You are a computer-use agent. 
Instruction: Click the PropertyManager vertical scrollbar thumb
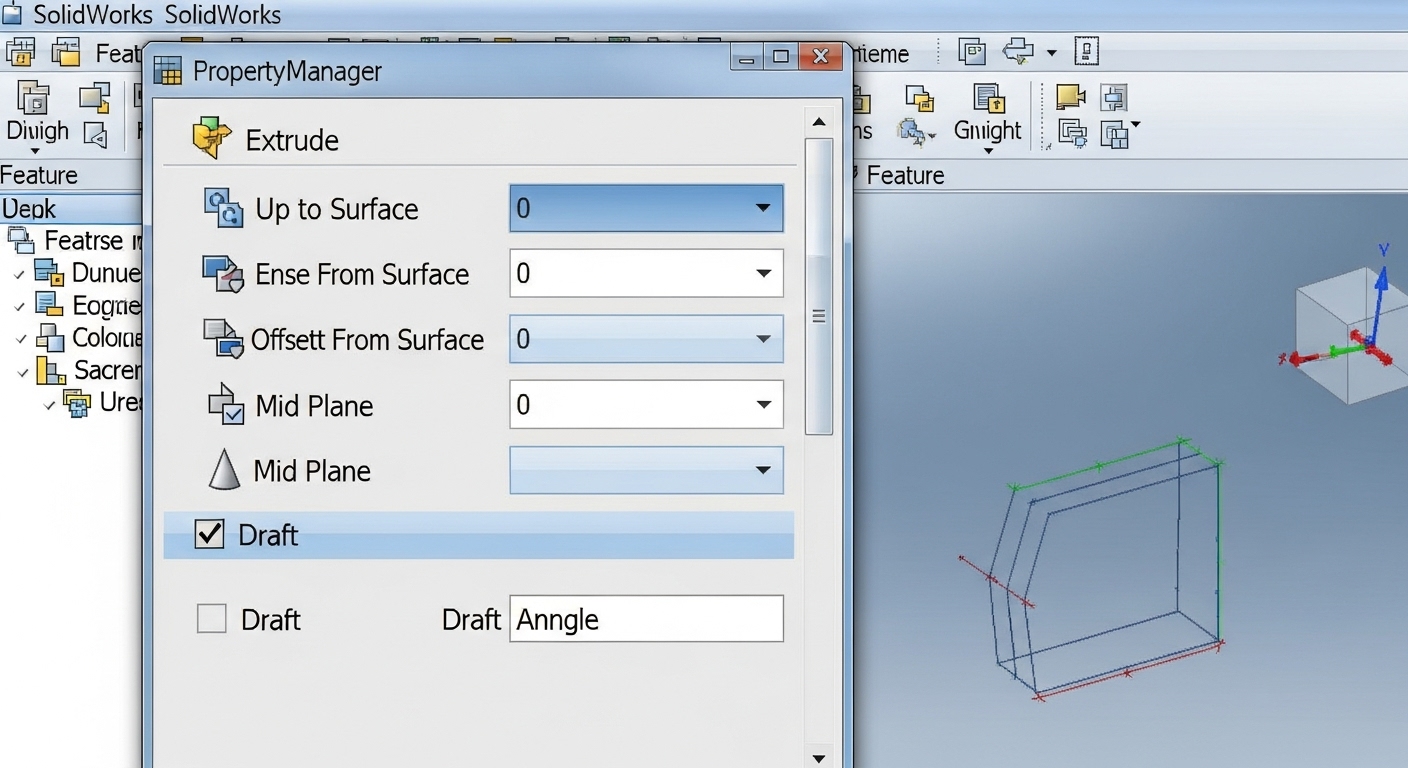[x=819, y=287]
